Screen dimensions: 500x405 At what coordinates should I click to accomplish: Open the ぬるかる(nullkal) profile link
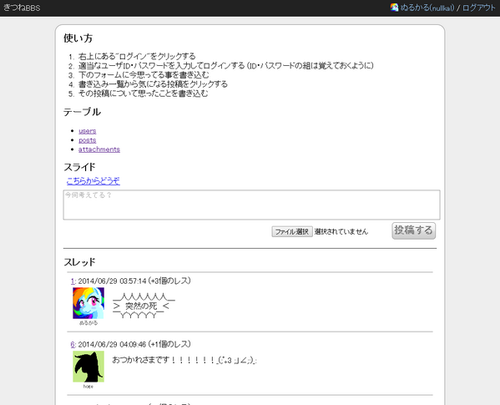click(427, 8)
